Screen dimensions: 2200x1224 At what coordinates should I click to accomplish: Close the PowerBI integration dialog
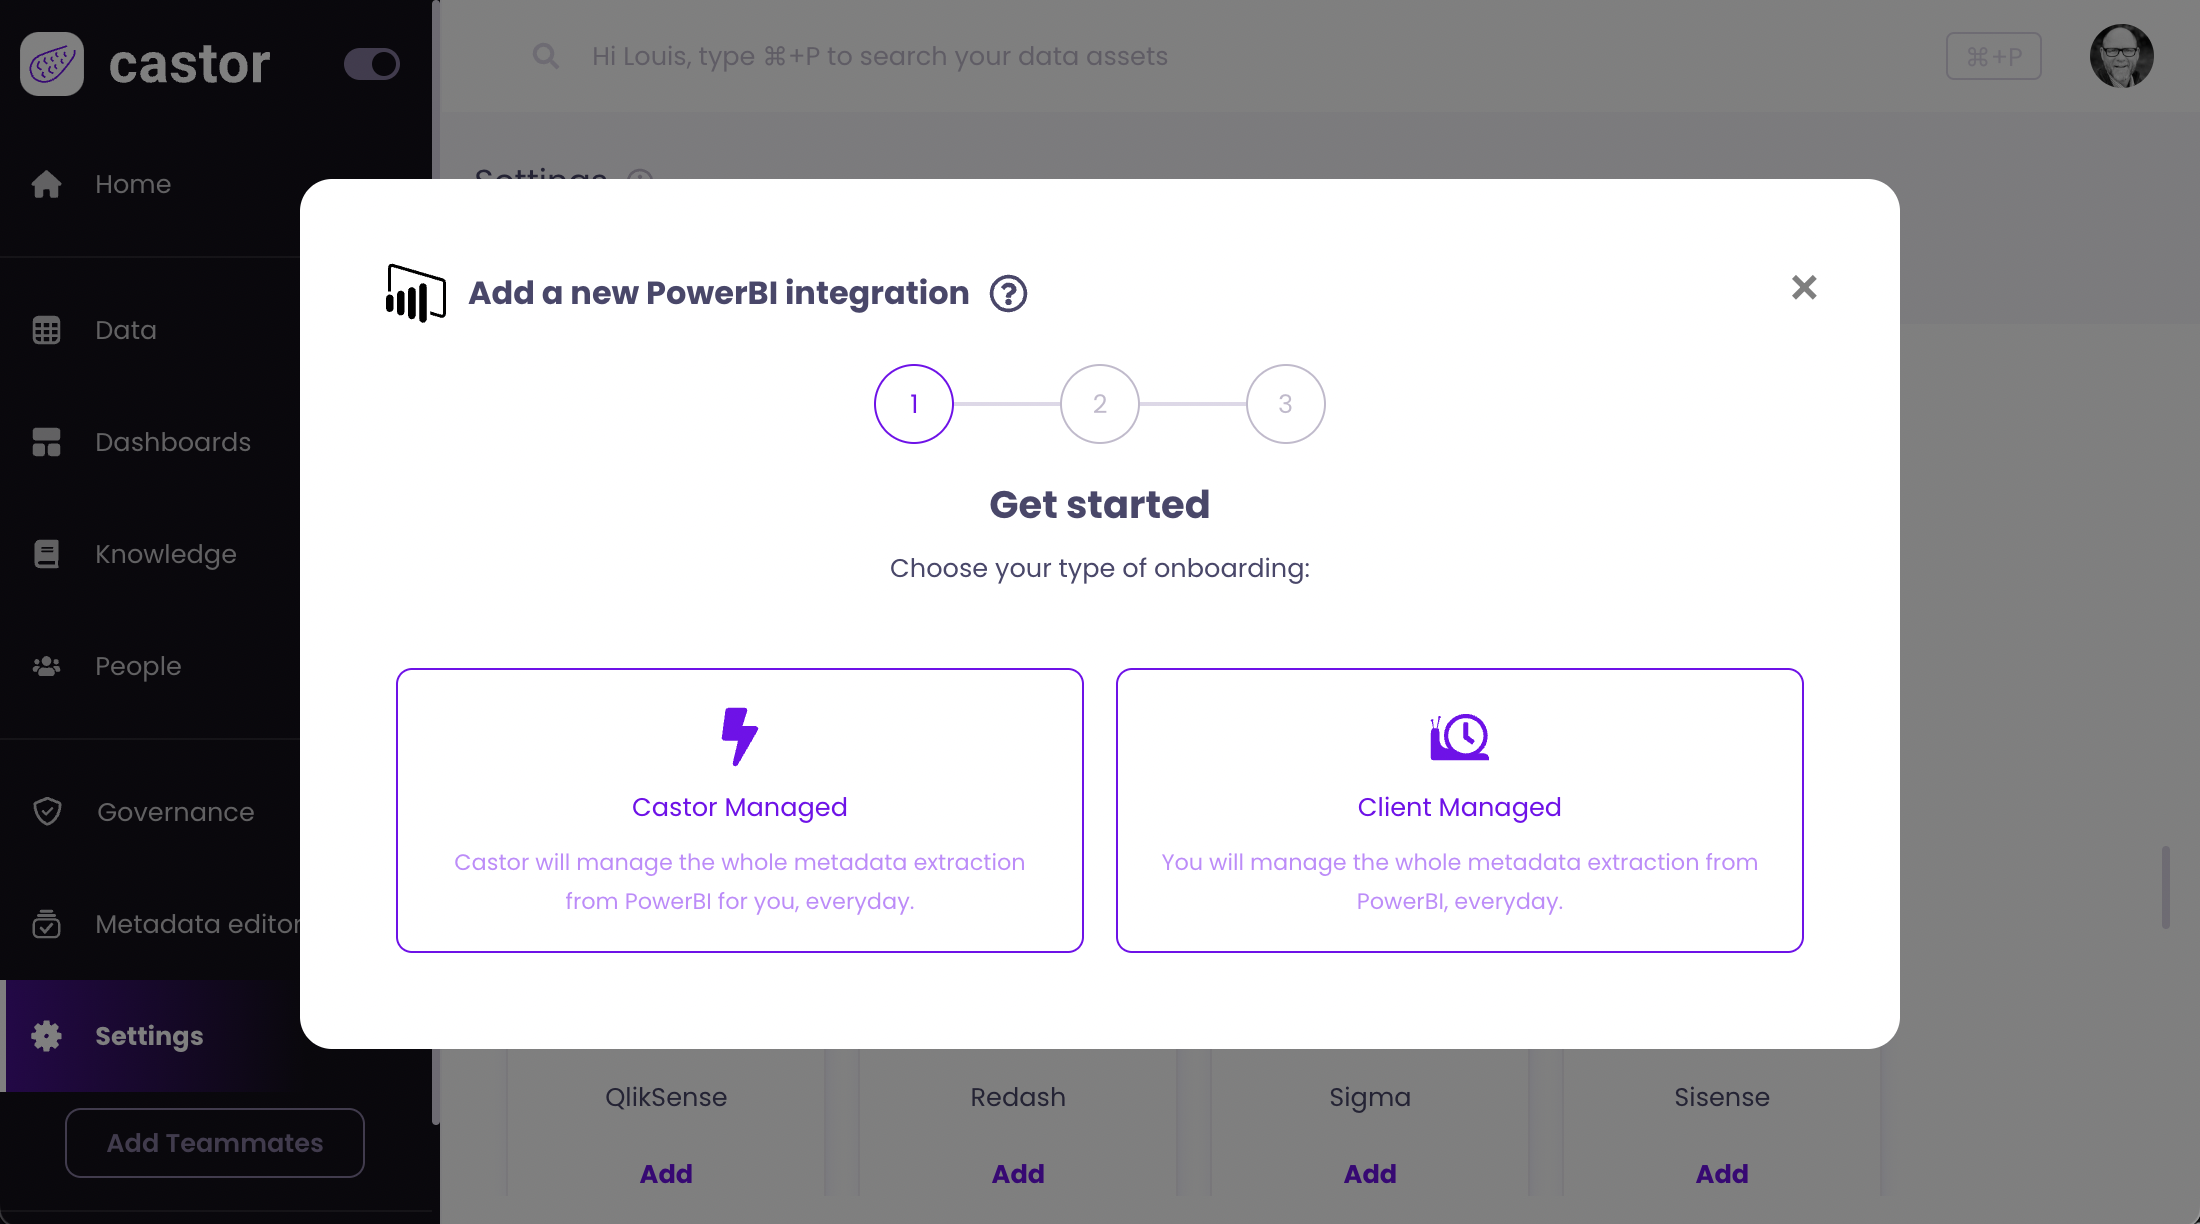point(1804,288)
